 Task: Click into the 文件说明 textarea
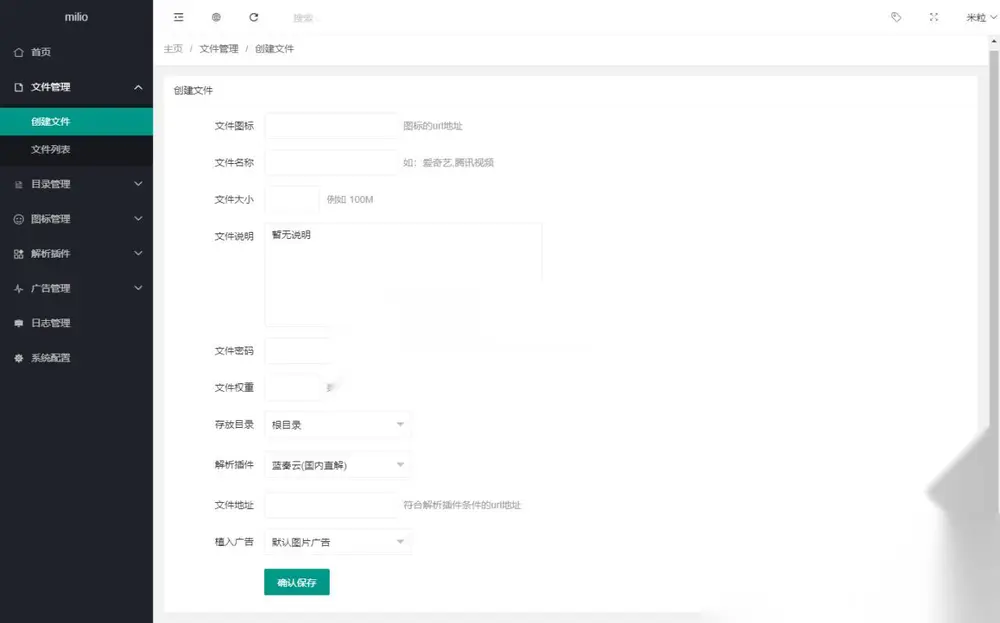[403, 275]
